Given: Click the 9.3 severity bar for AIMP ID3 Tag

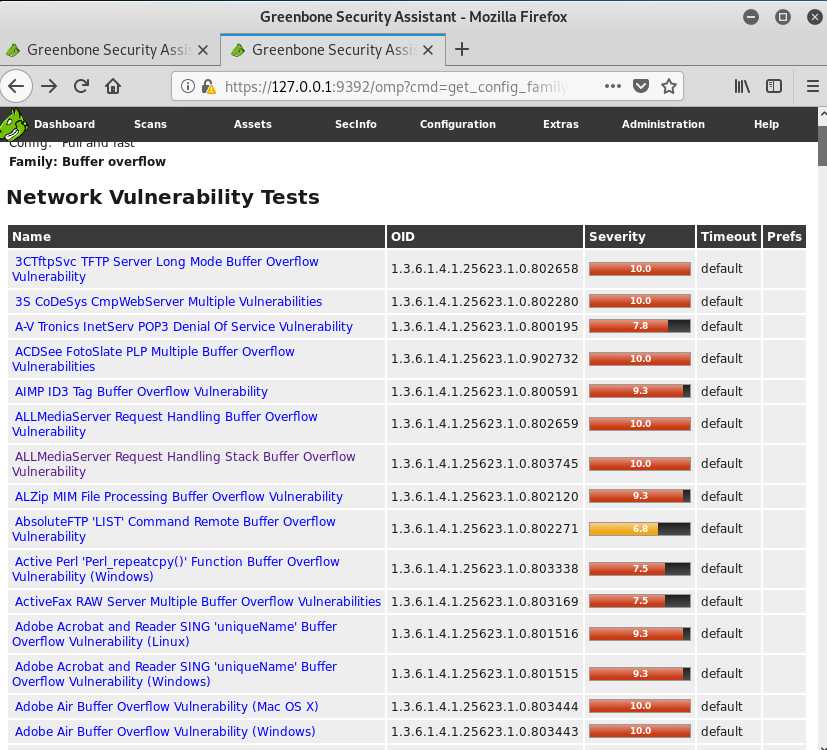Looking at the screenshot, I should point(640,391).
